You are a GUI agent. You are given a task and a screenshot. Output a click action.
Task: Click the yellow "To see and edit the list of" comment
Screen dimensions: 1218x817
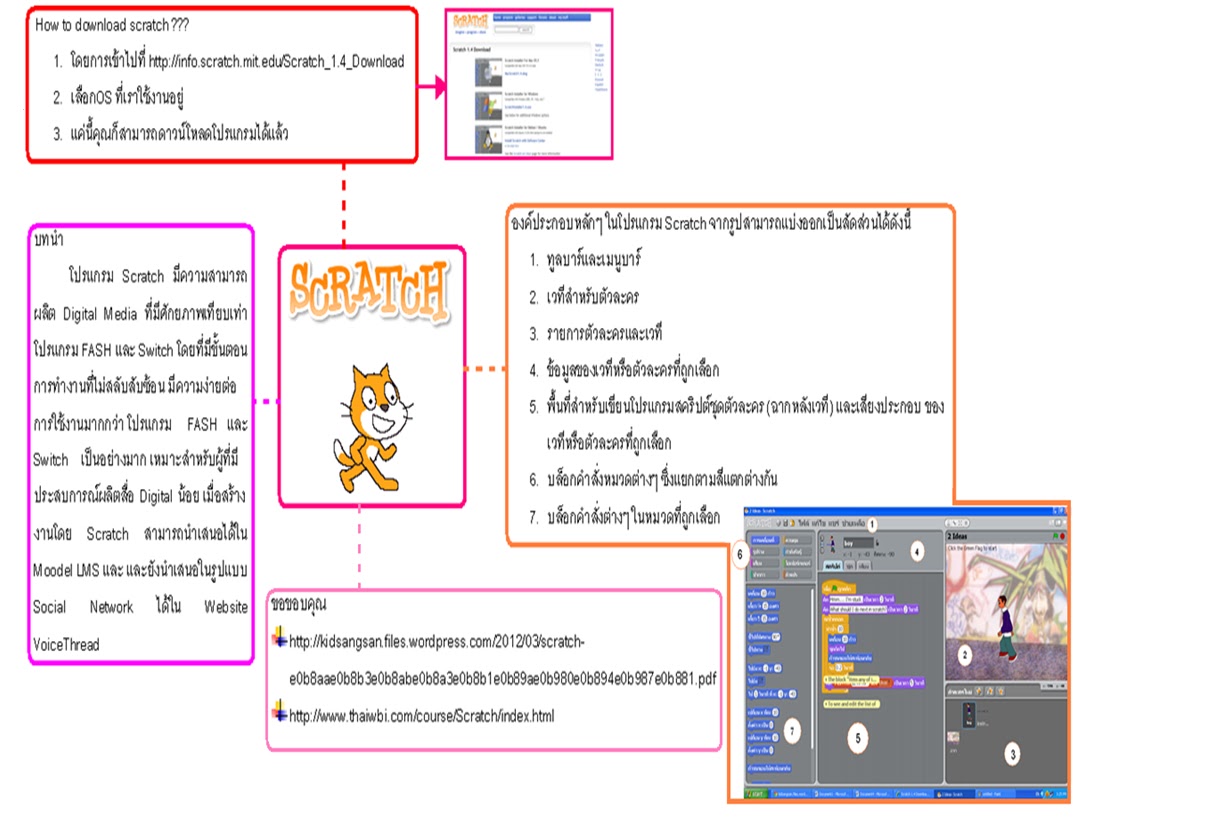pos(851,704)
